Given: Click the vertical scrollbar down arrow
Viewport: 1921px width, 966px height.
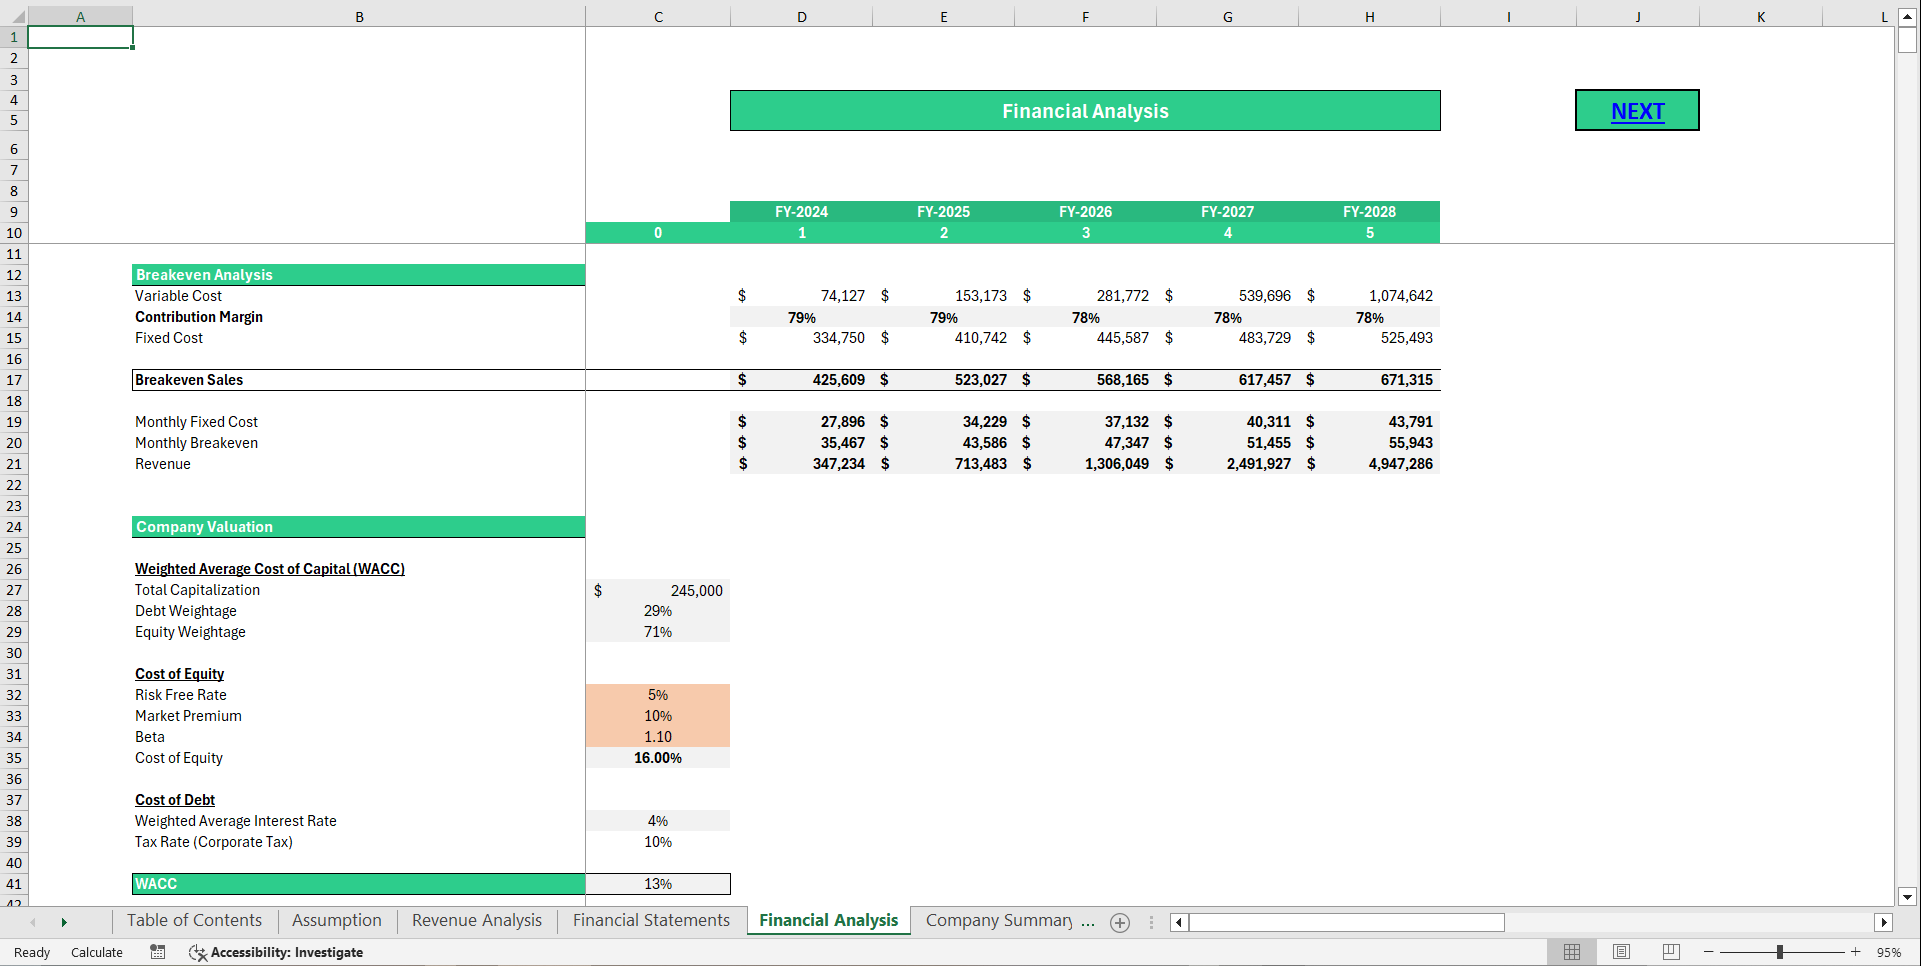Looking at the screenshot, I should pos(1908,897).
